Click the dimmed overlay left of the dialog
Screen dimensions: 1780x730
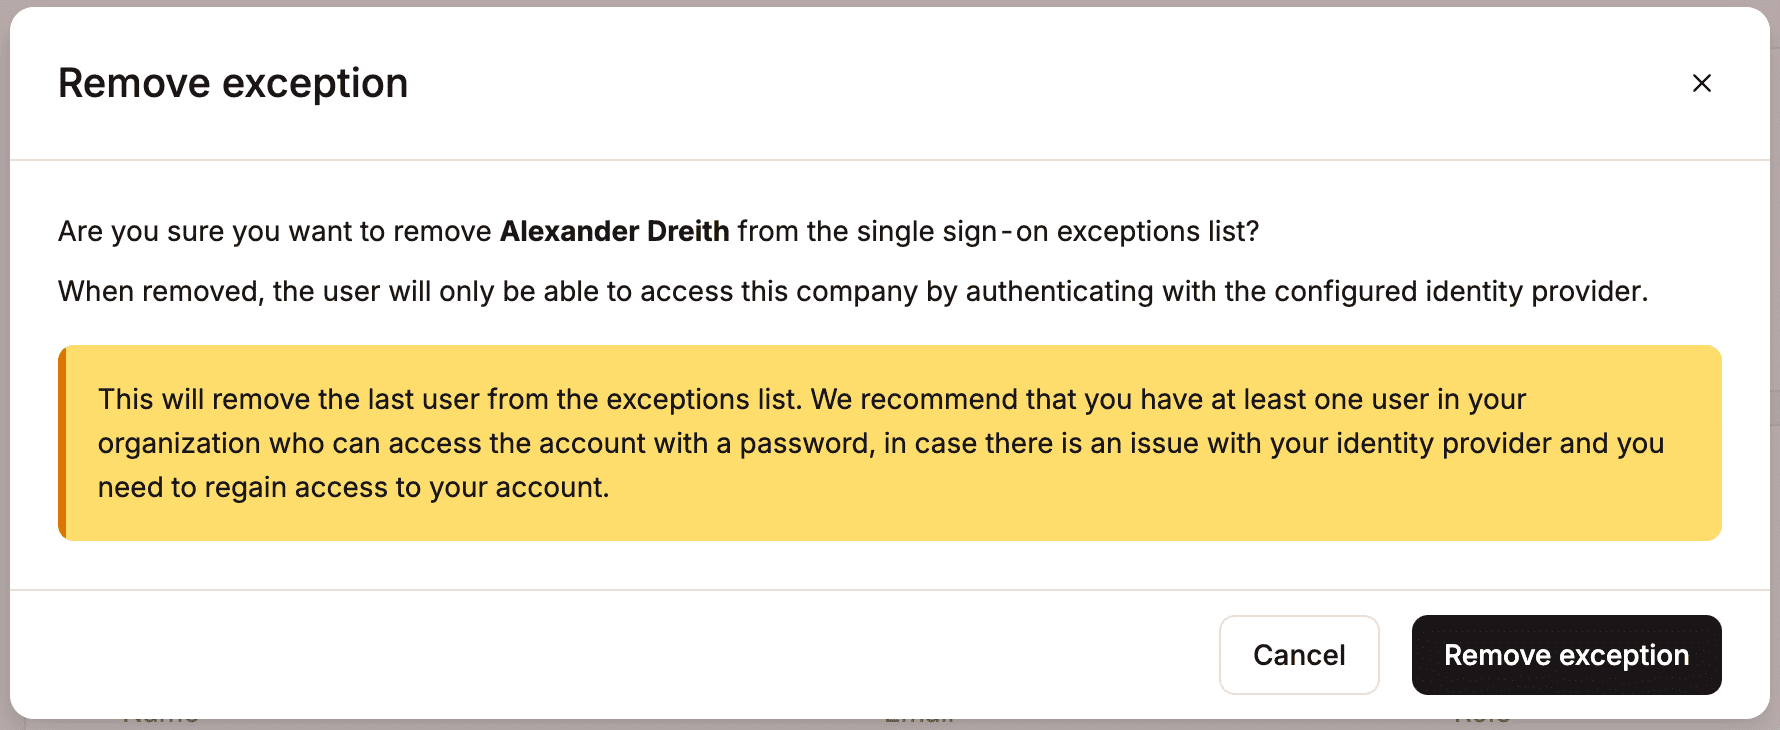tap(4, 365)
